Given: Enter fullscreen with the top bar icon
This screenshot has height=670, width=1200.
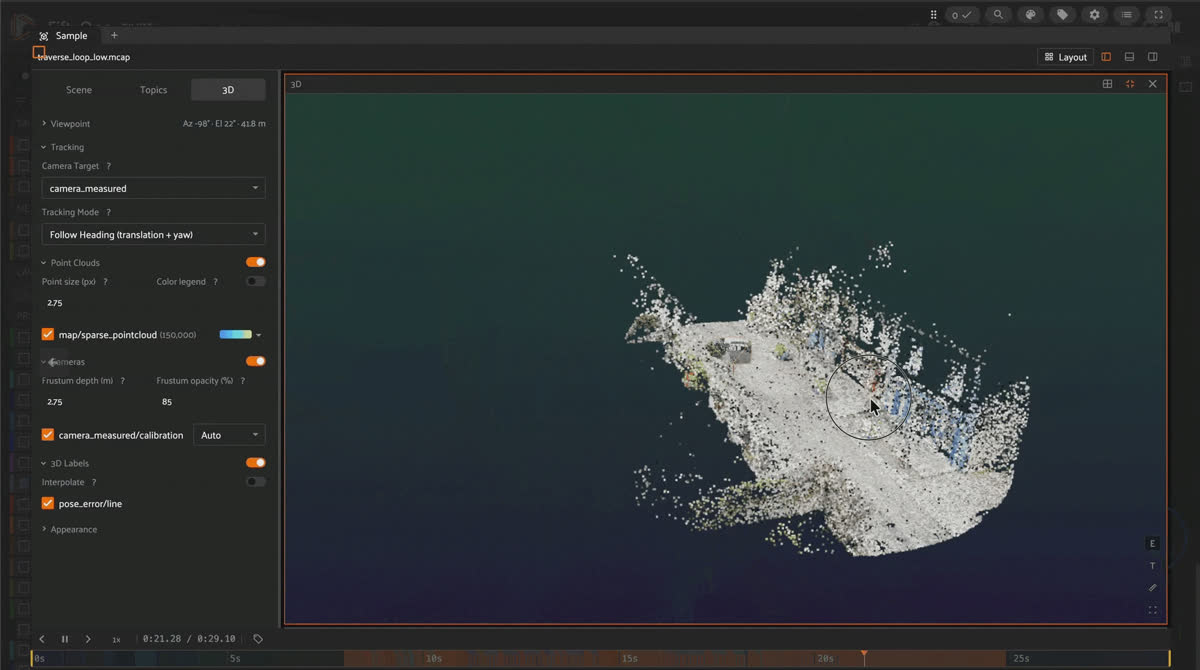Looking at the screenshot, I should point(1158,15).
